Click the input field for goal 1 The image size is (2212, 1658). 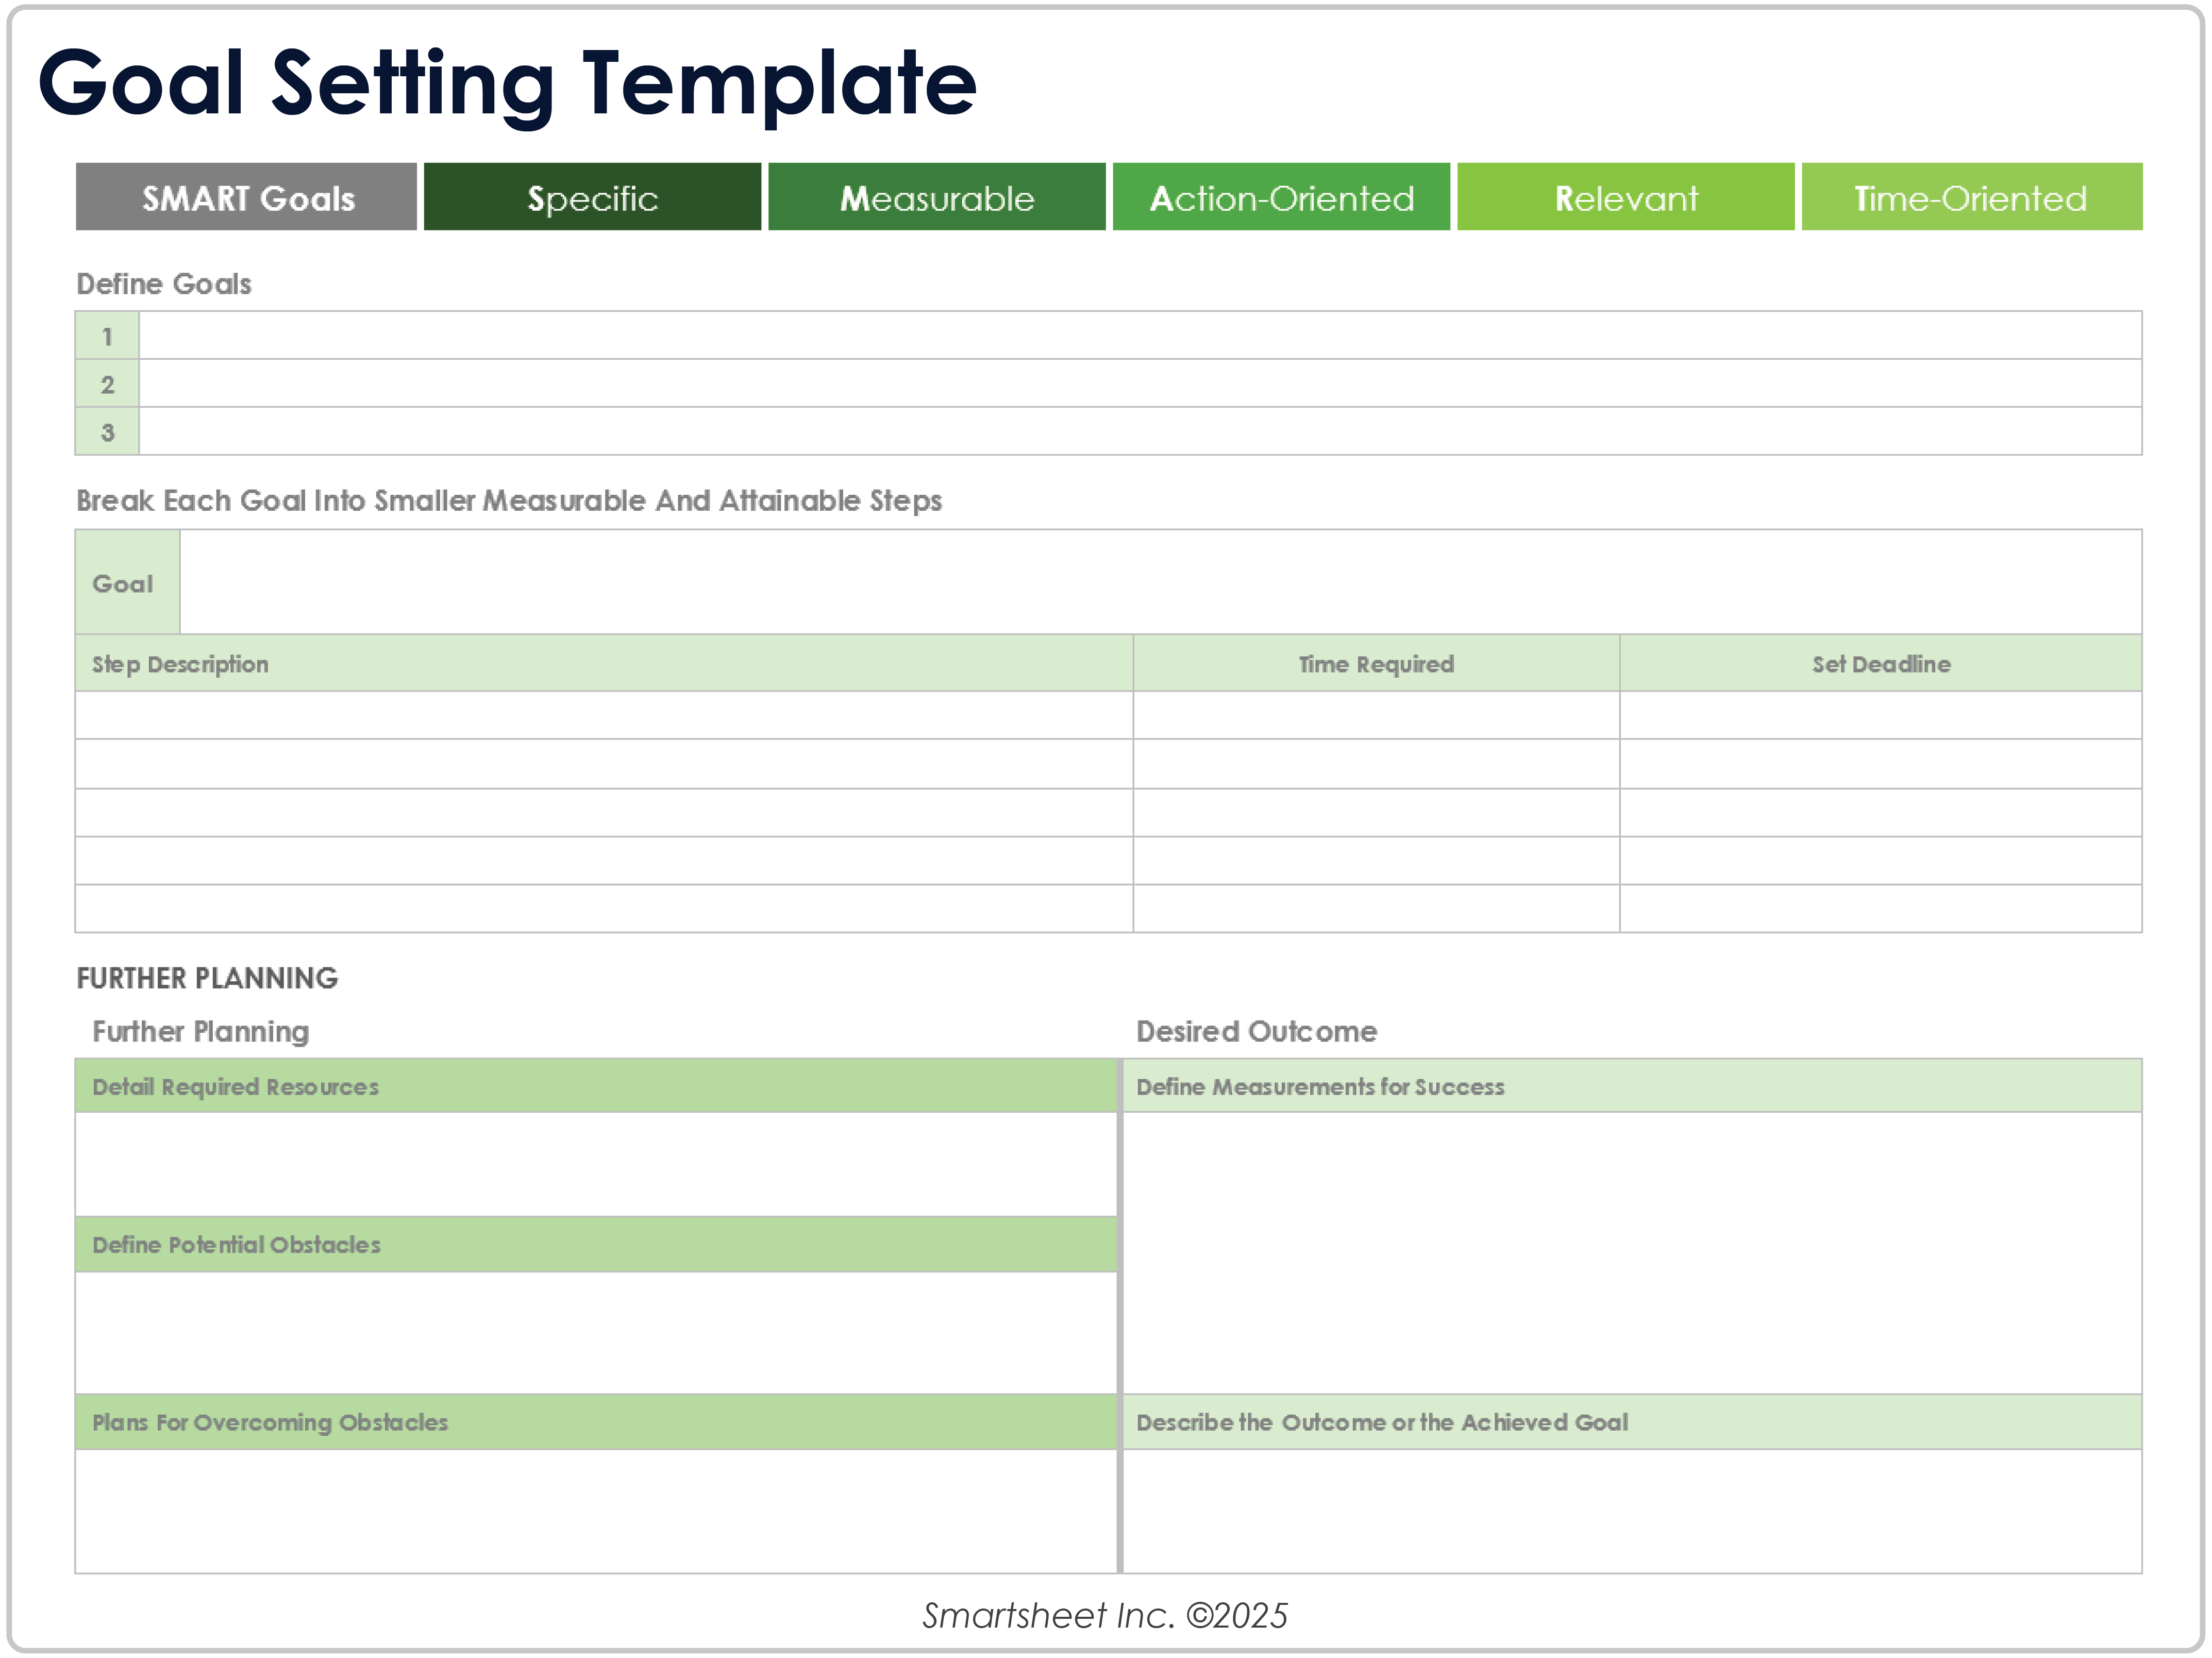click(x=1140, y=336)
